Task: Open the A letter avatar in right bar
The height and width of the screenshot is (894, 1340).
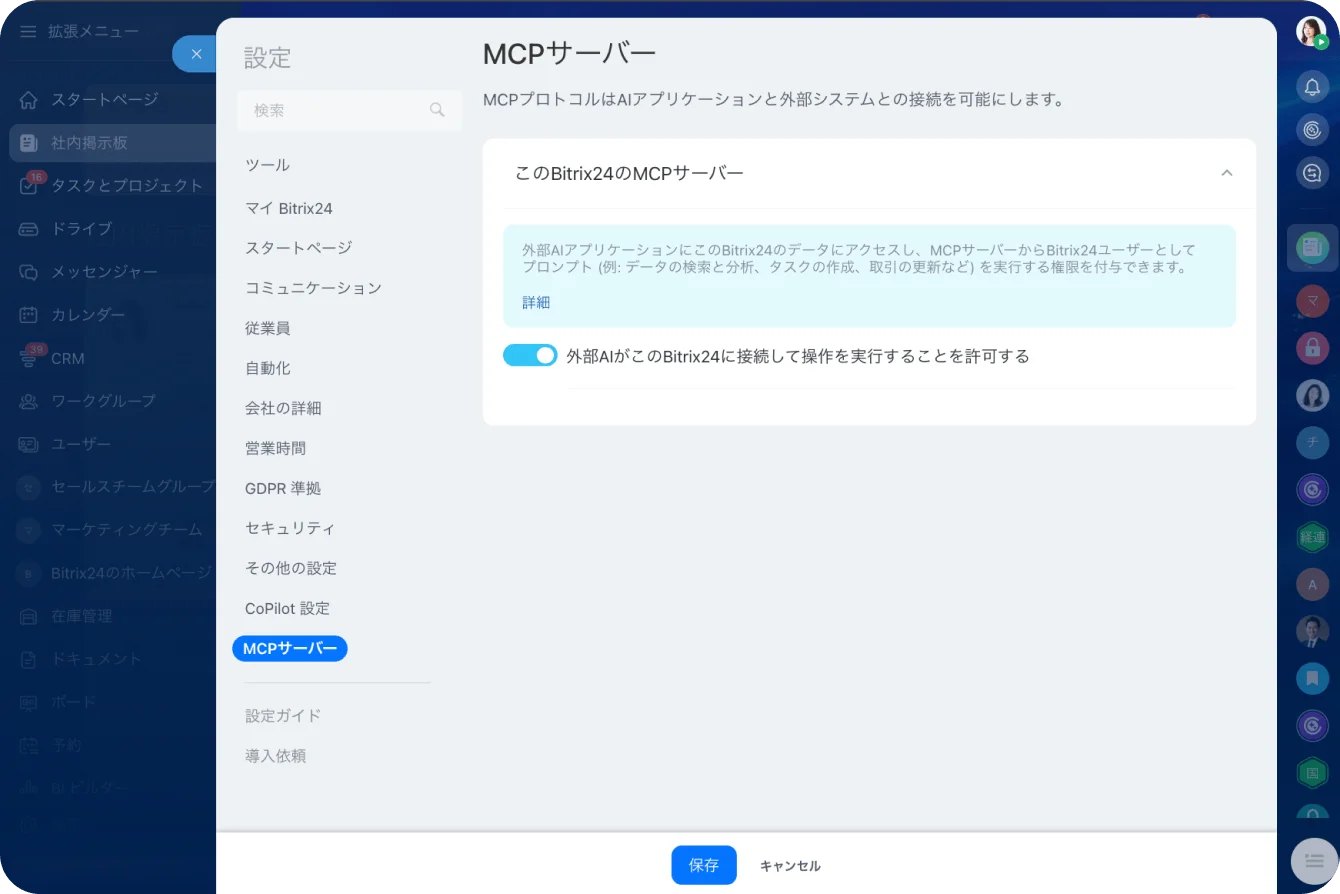Action: pyautogui.click(x=1312, y=584)
